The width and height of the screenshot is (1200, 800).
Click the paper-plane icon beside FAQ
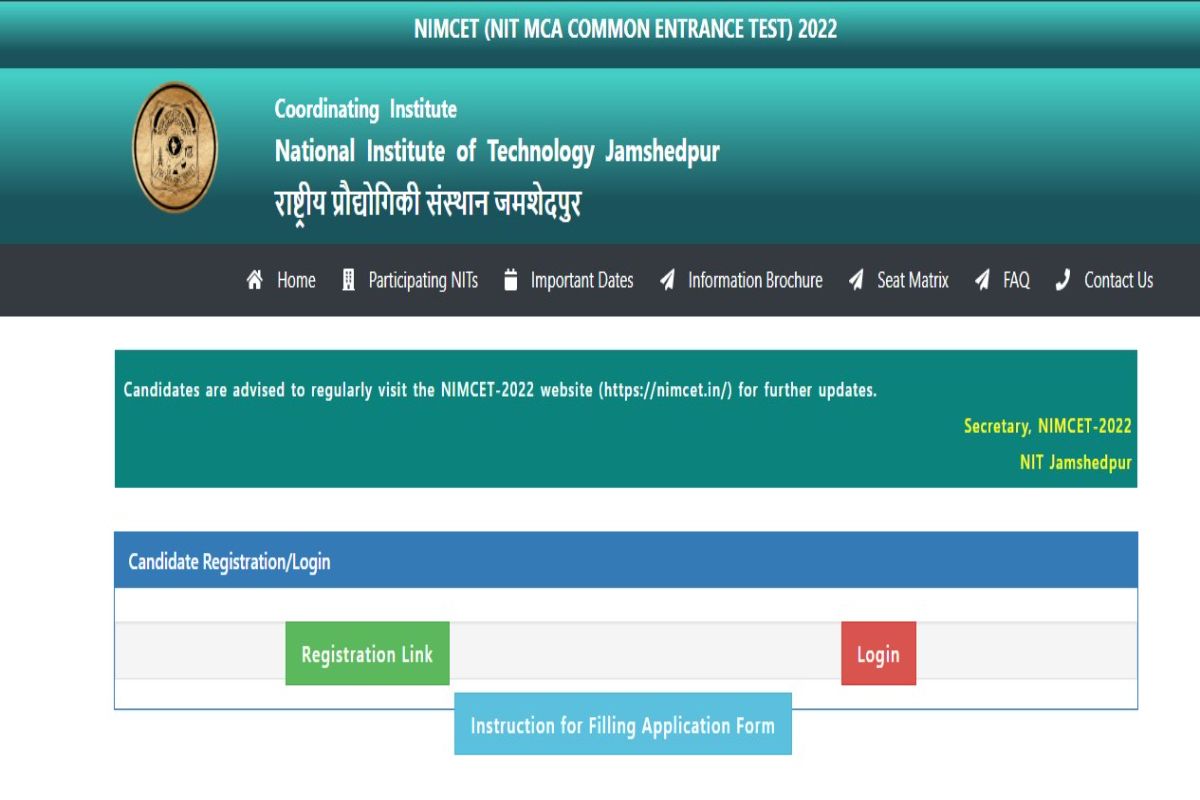(x=983, y=280)
